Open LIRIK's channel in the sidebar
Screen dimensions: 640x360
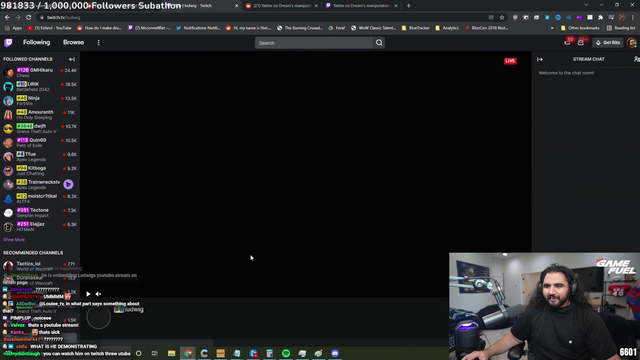tap(40, 87)
